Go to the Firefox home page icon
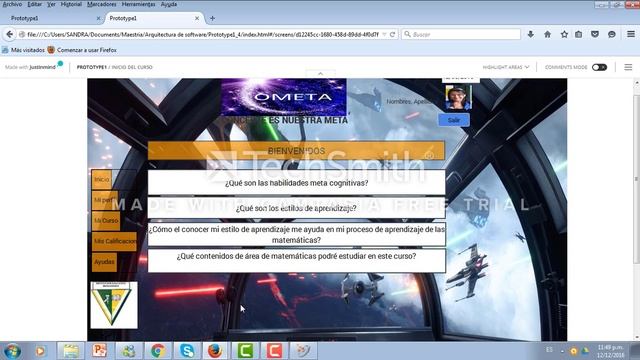Screen dimensions: 640x360 (x=547, y=34)
